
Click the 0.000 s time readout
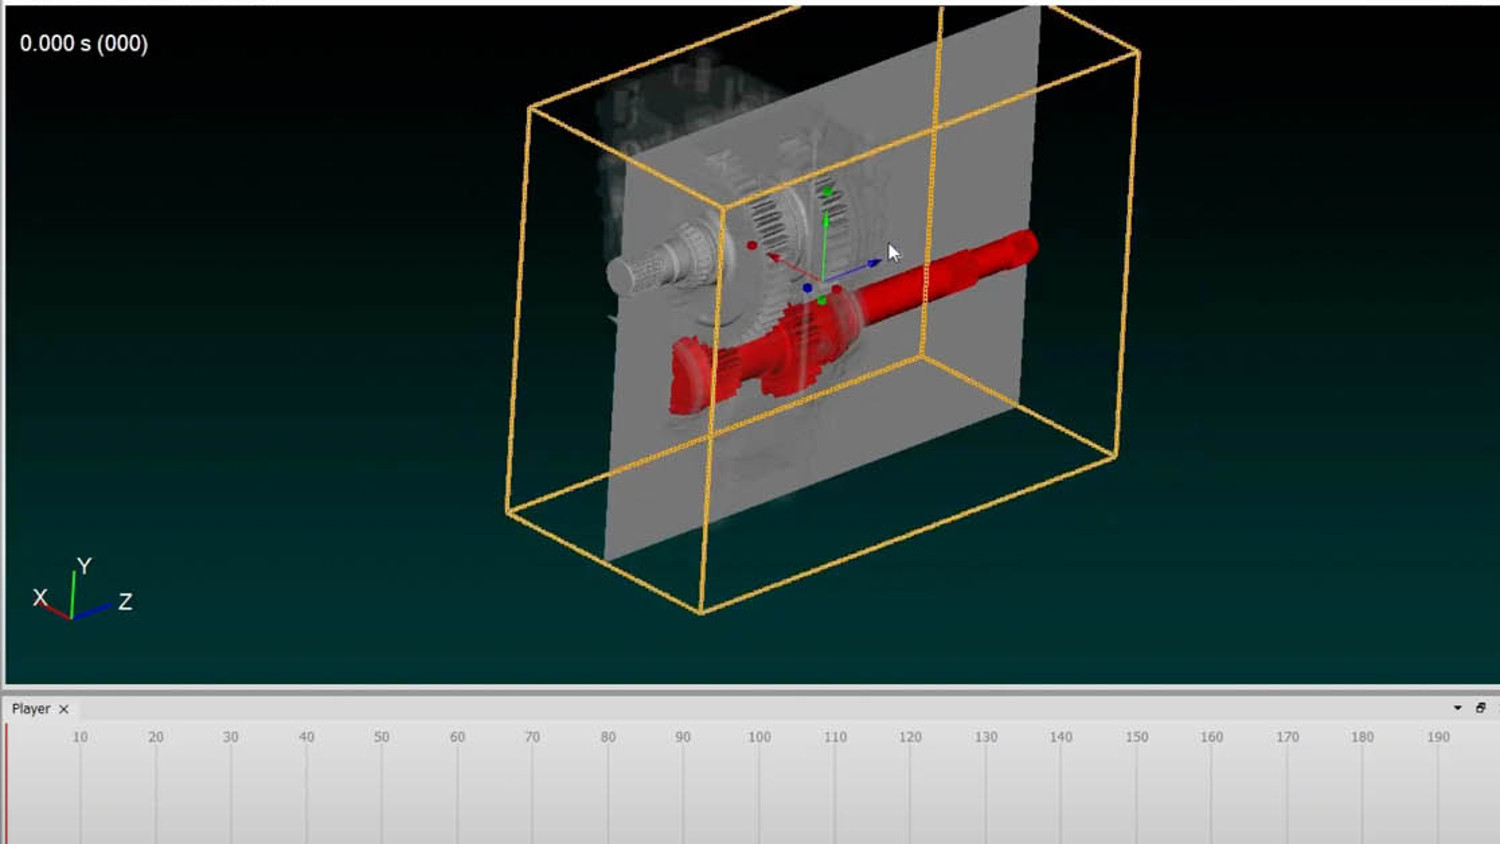(84, 44)
